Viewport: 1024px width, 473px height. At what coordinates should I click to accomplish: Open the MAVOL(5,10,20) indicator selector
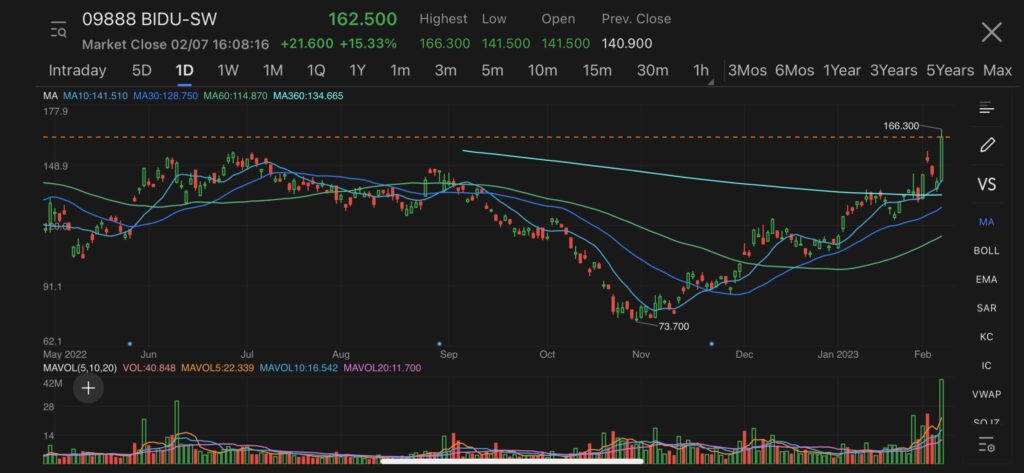tap(79, 368)
